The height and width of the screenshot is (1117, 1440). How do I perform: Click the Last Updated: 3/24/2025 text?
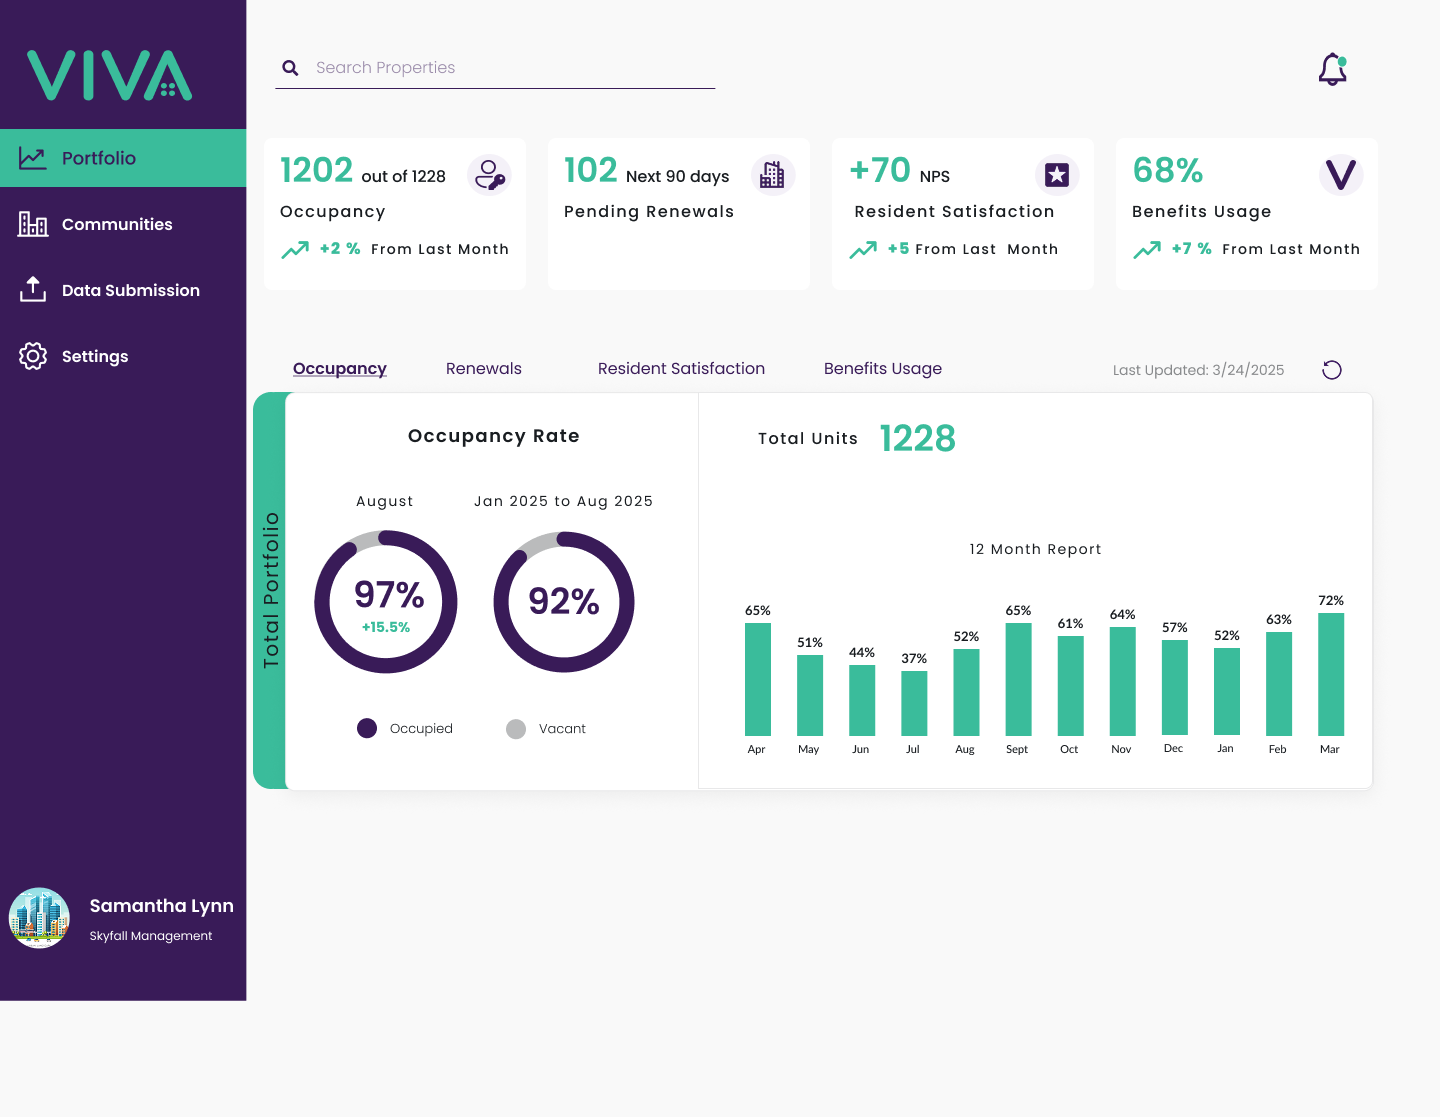[1198, 370]
